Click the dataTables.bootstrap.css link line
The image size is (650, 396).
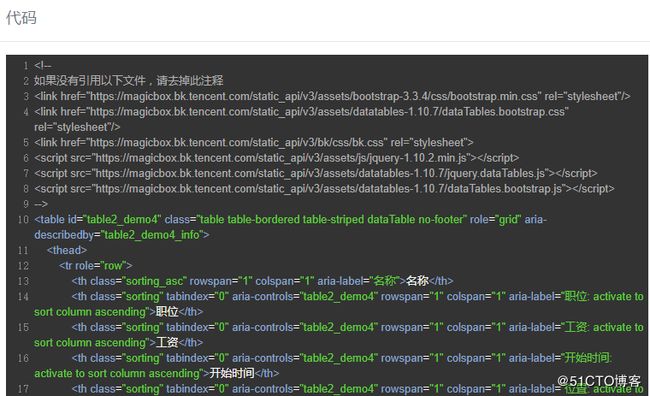(301, 112)
